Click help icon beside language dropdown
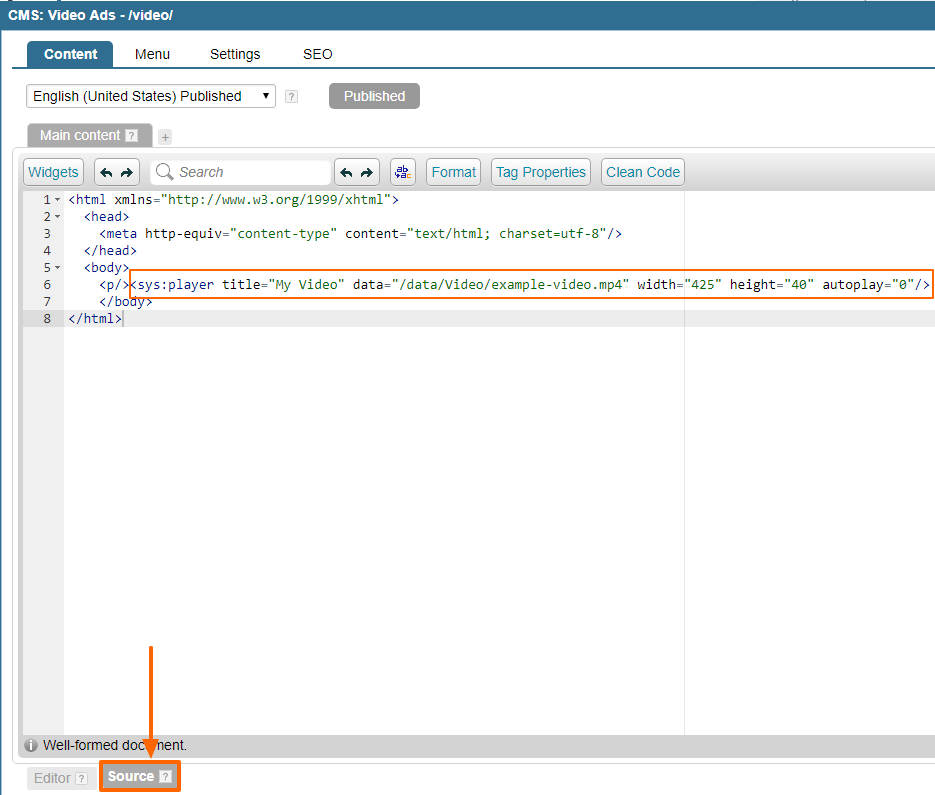Image resolution: width=935 pixels, height=795 pixels. (x=291, y=97)
